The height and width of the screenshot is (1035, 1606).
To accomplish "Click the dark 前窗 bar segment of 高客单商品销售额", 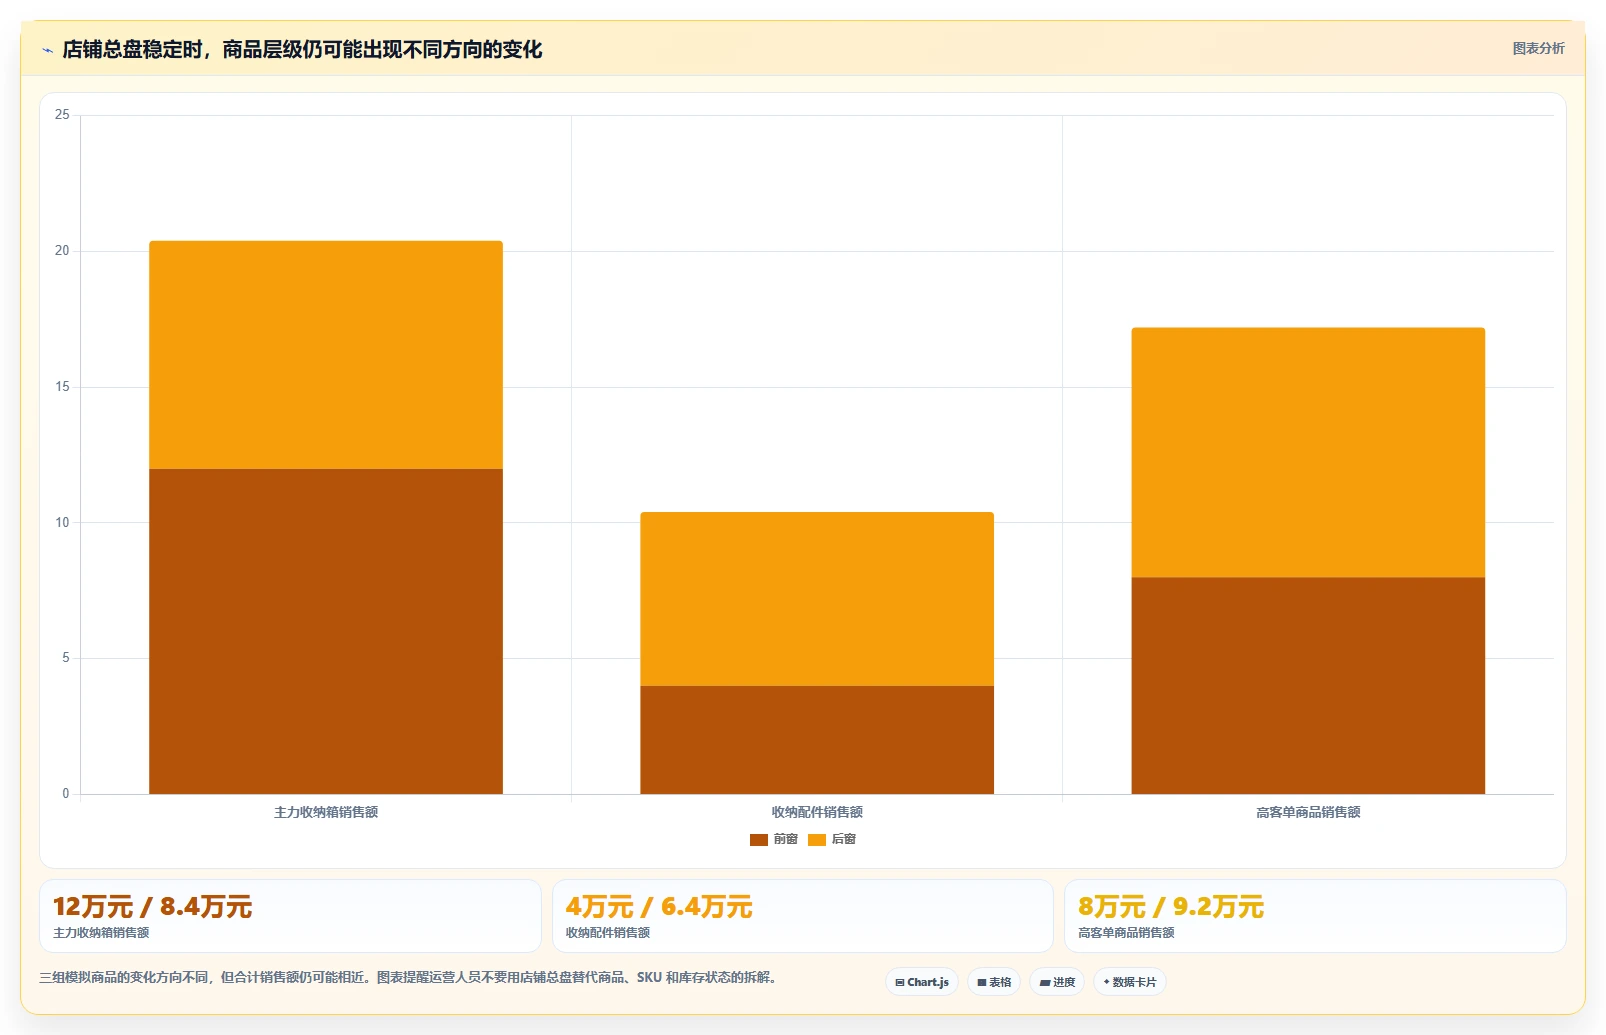I will pos(1308,686).
